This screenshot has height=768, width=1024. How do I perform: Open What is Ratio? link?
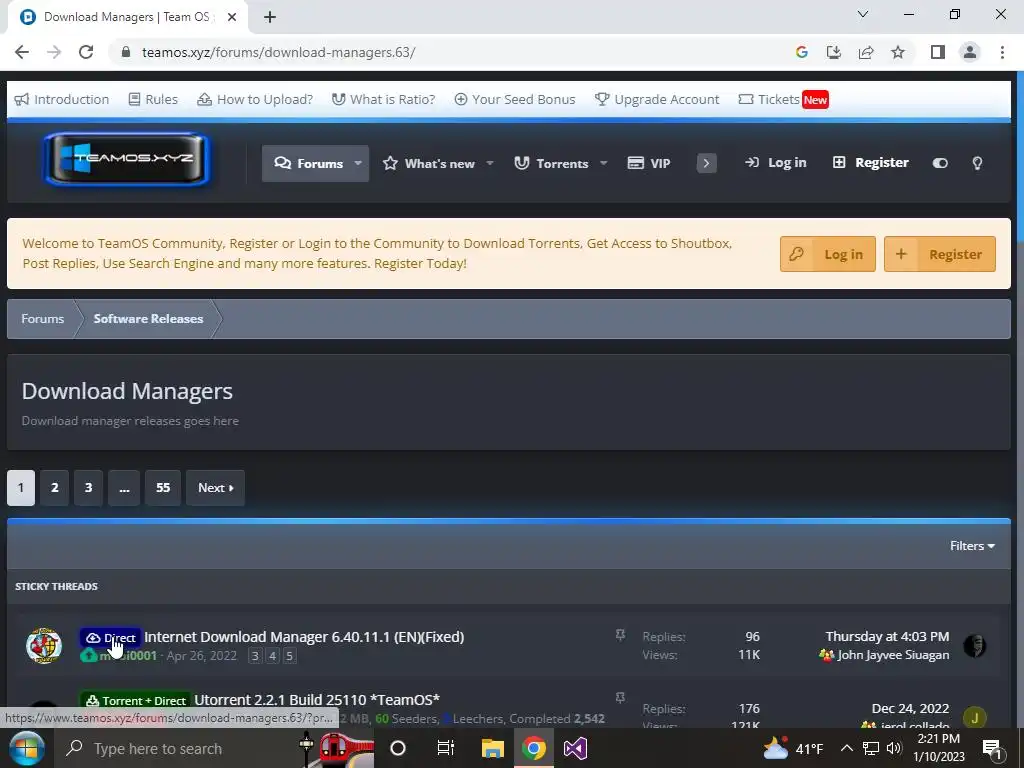[x=383, y=99]
